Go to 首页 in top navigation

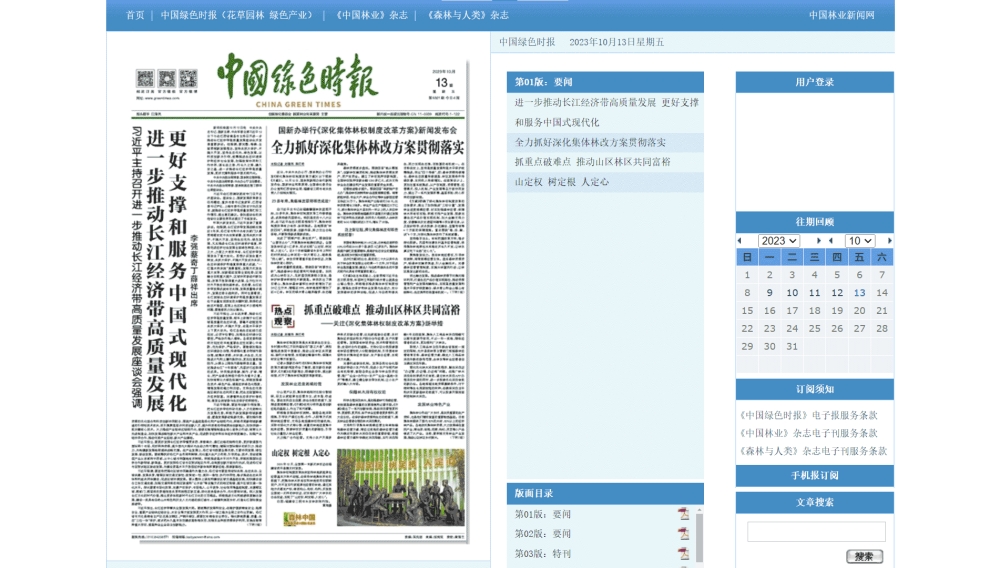point(135,15)
